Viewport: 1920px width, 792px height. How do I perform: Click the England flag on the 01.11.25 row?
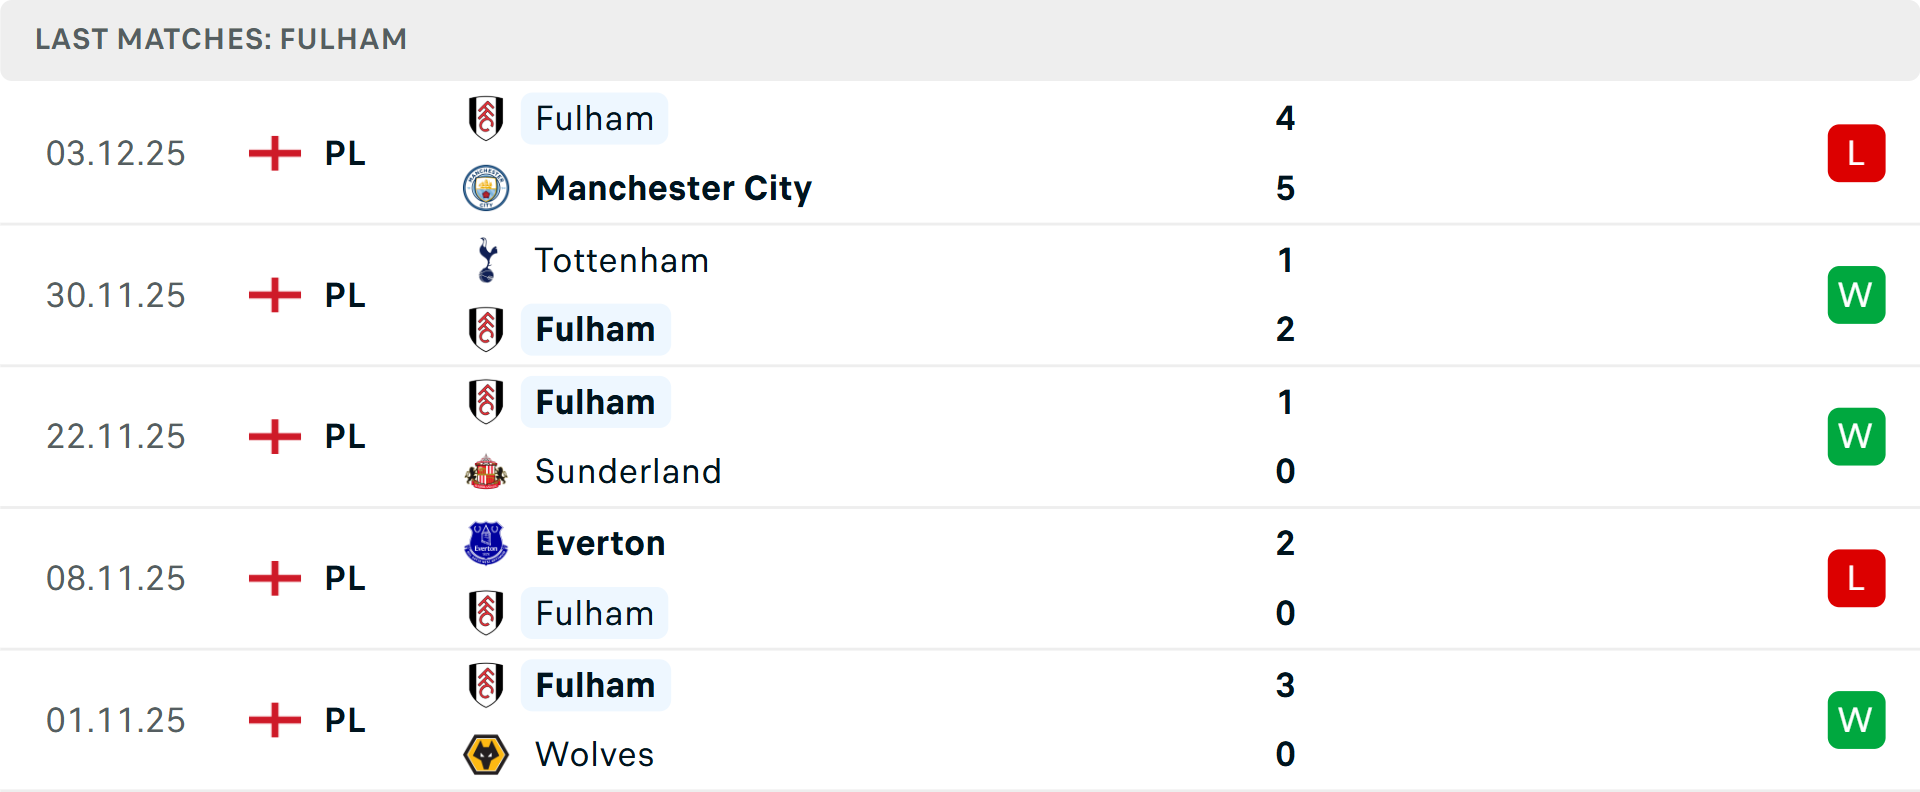click(273, 719)
